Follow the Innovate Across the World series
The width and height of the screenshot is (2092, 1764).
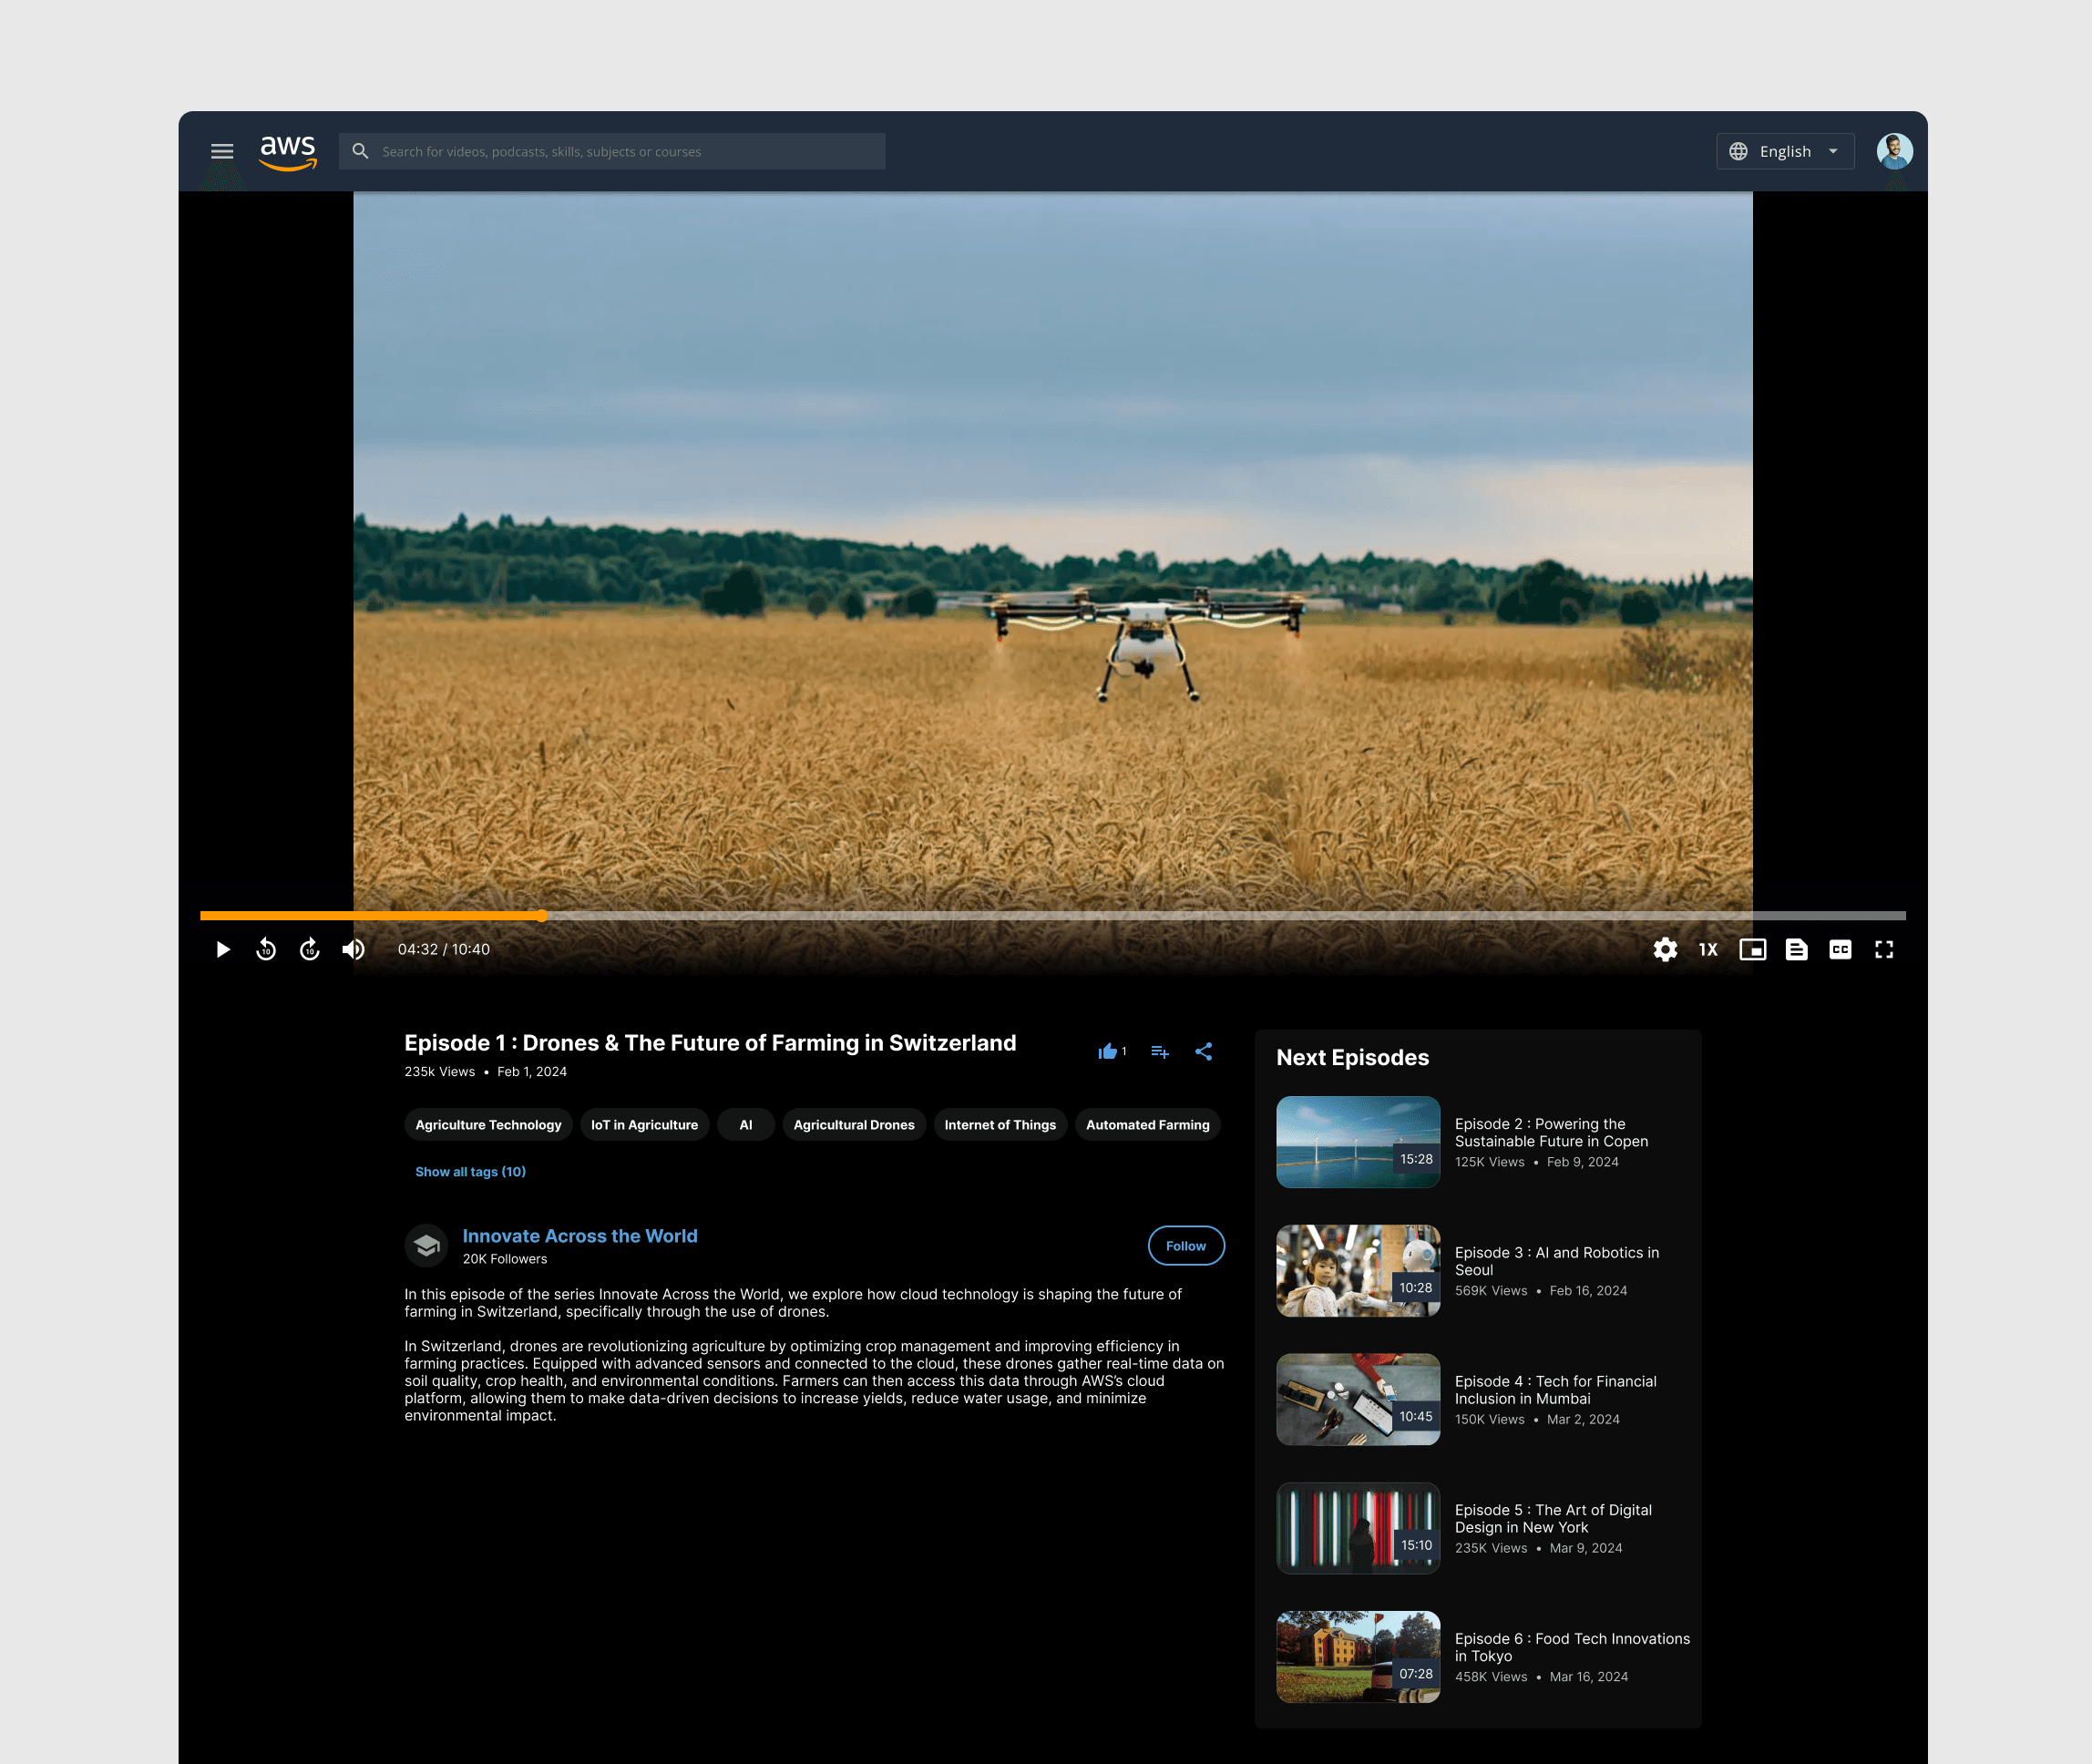pyautogui.click(x=1186, y=1245)
